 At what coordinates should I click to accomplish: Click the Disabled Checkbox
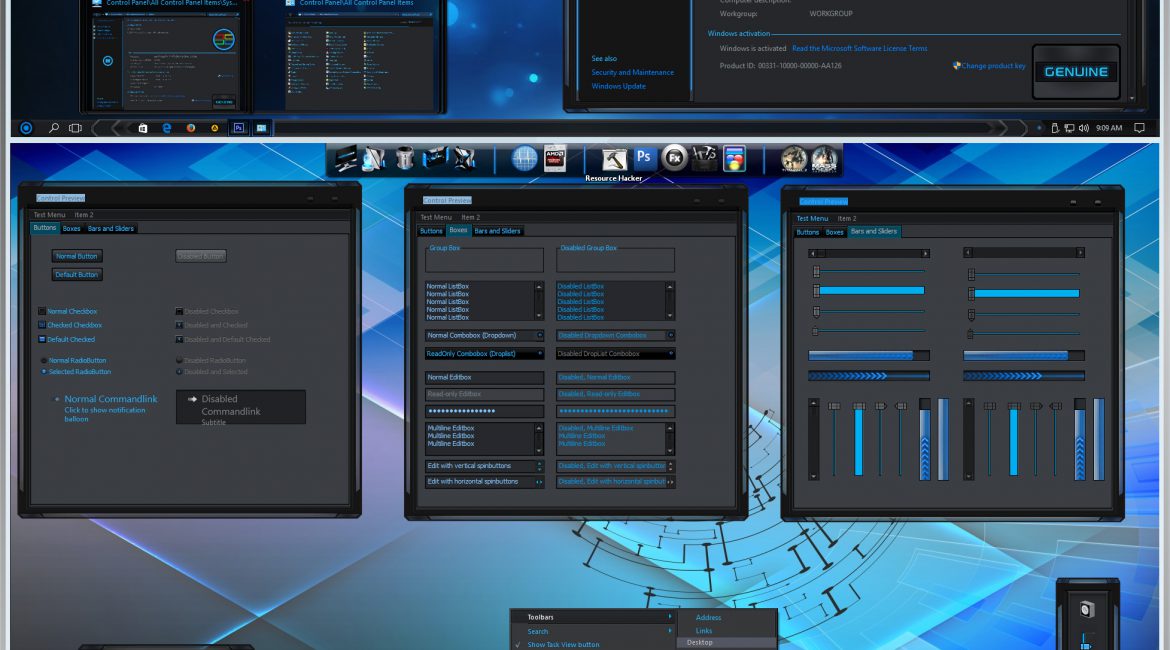(179, 311)
